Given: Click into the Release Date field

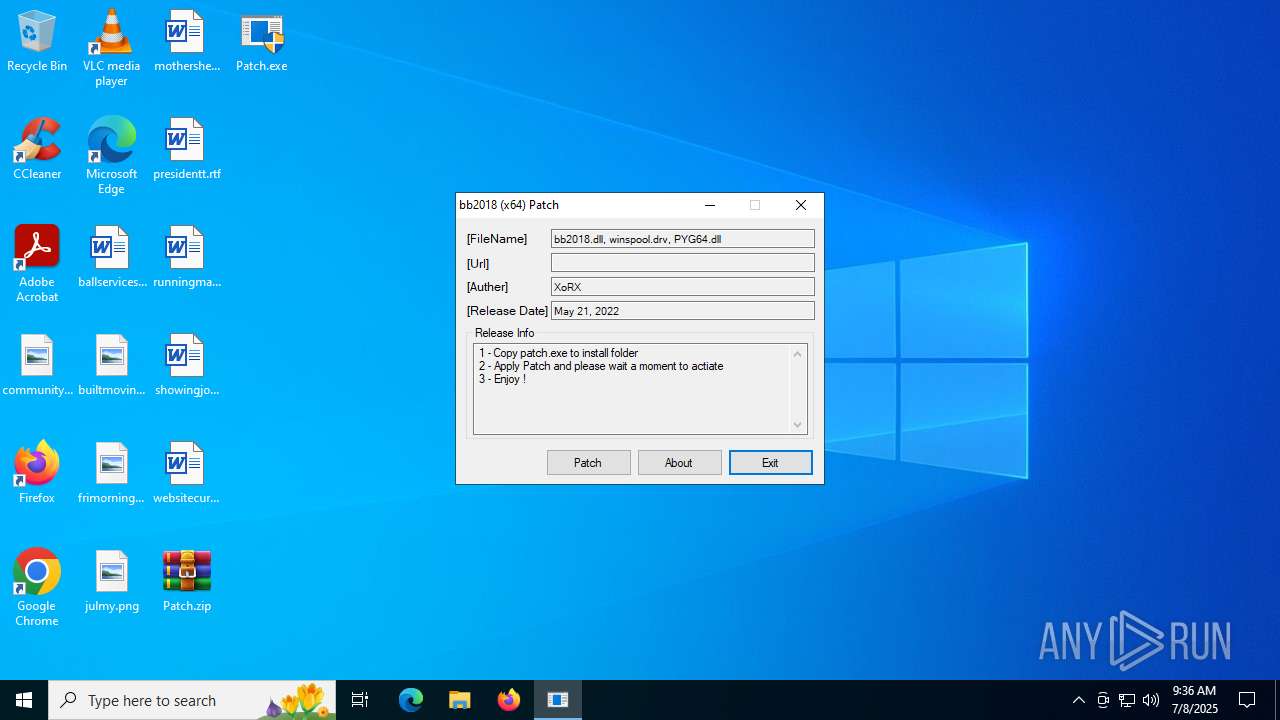Looking at the screenshot, I should (682, 311).
